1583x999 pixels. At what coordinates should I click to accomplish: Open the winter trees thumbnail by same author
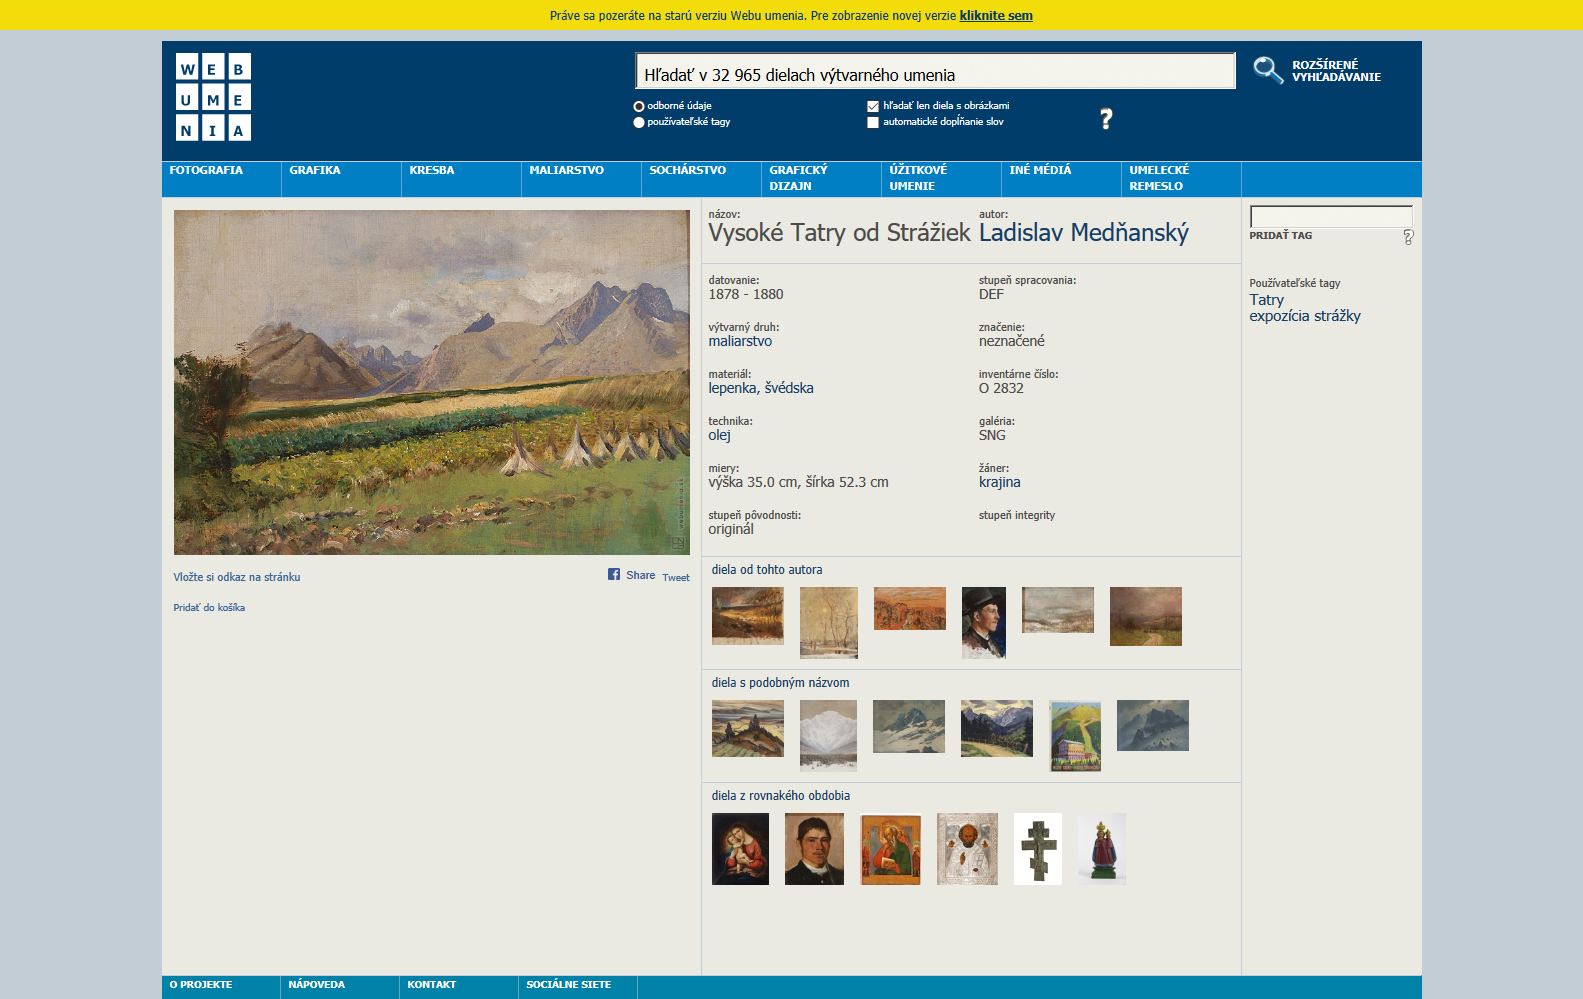pyautogui.click(x=829, y=622)
